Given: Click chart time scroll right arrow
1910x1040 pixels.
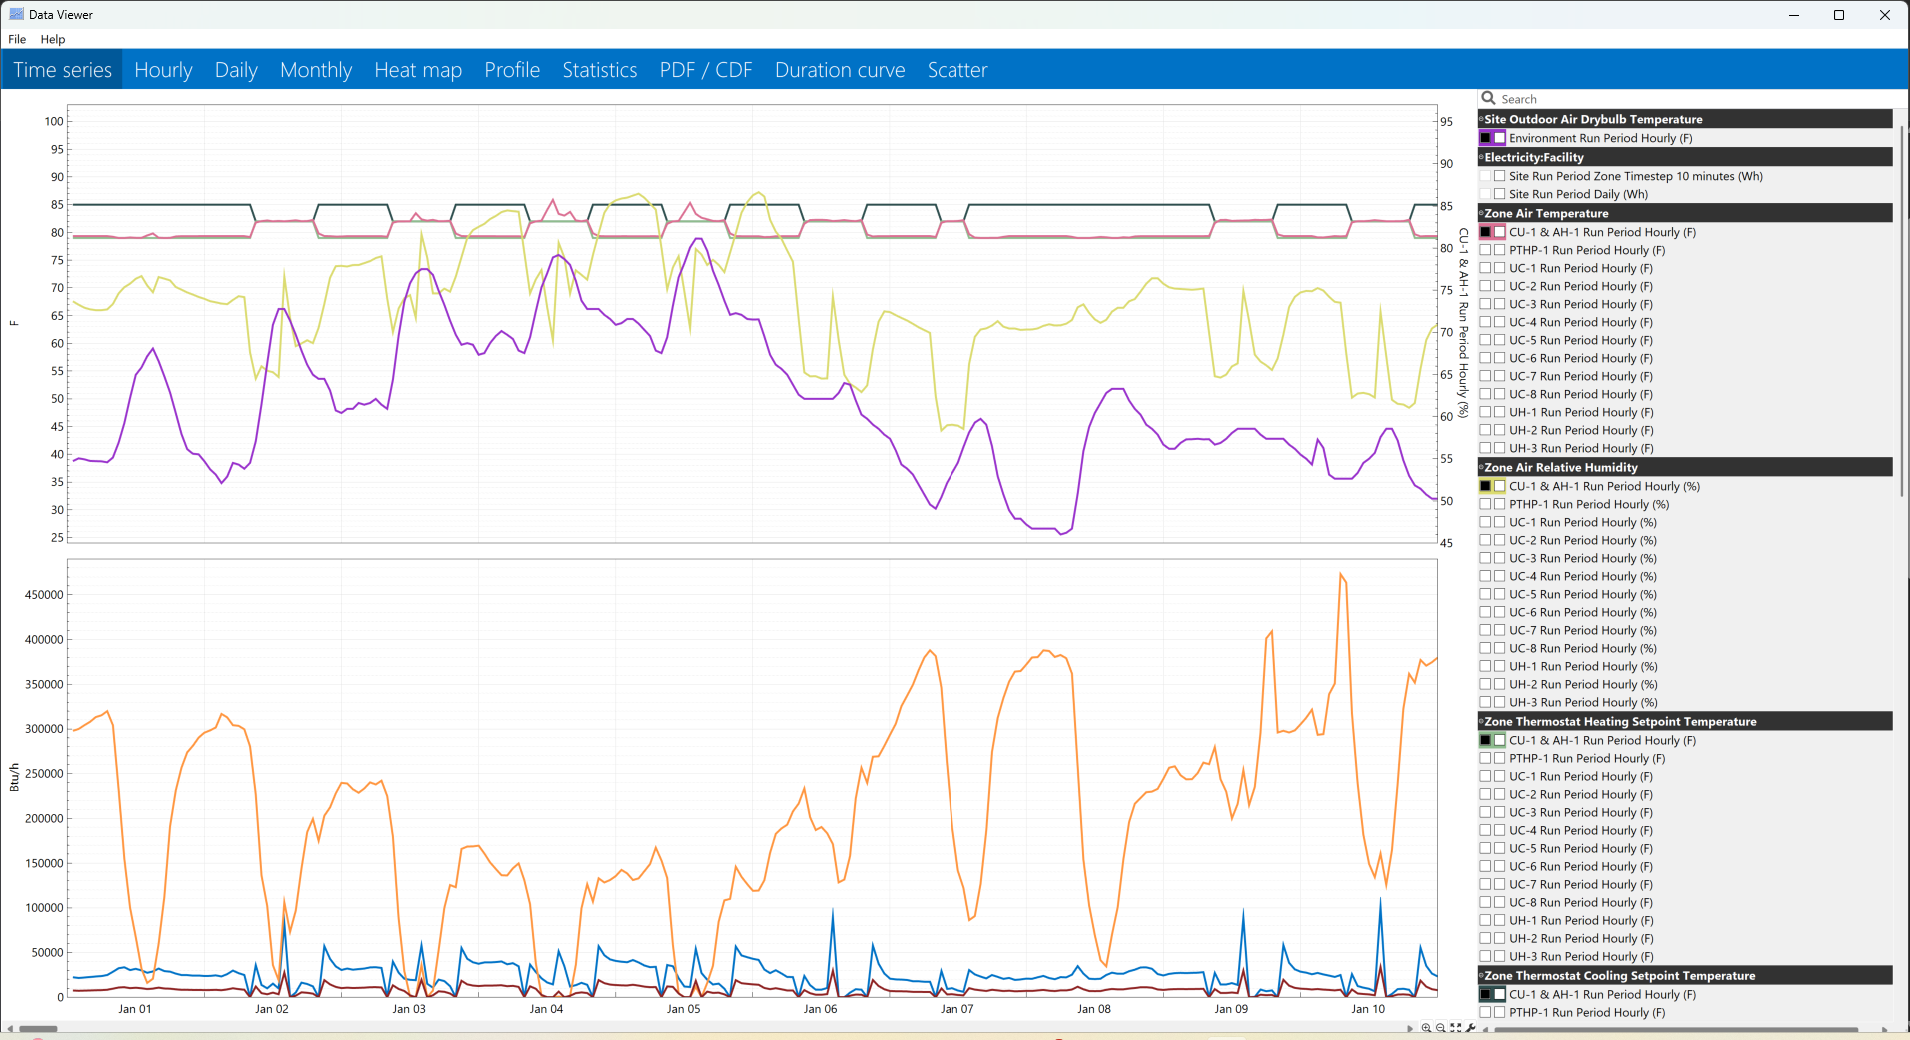Looking at the screenshot, I should (1411, 1028).
